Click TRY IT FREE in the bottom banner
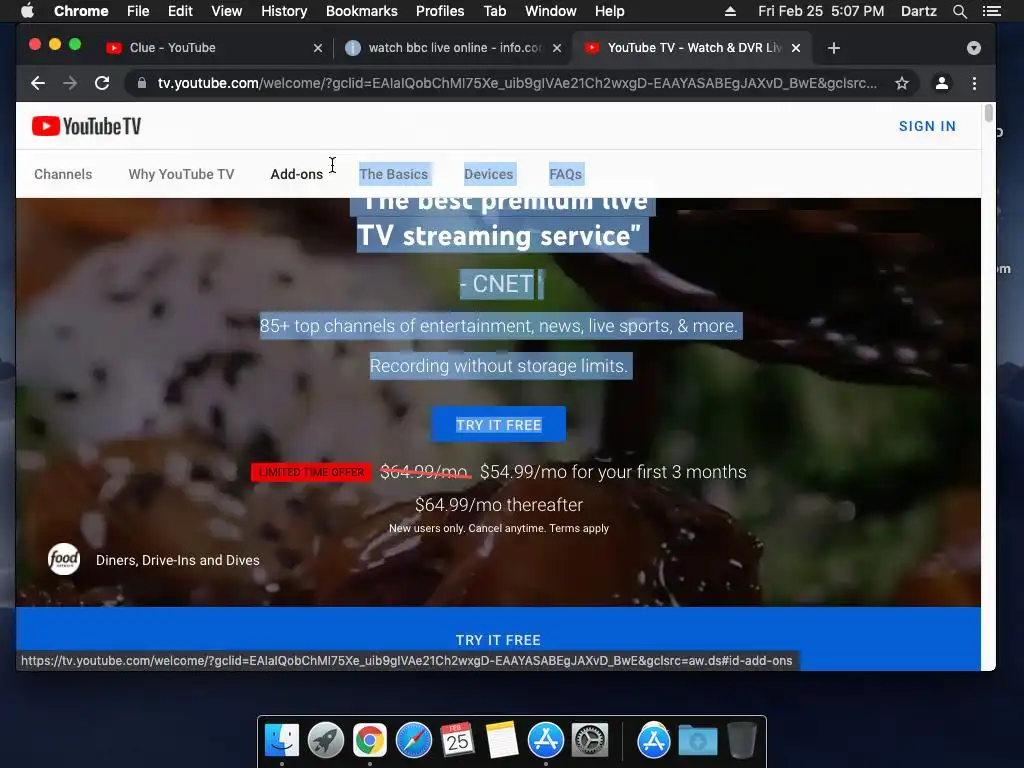The image size is (1024, 768). [498, 640]
